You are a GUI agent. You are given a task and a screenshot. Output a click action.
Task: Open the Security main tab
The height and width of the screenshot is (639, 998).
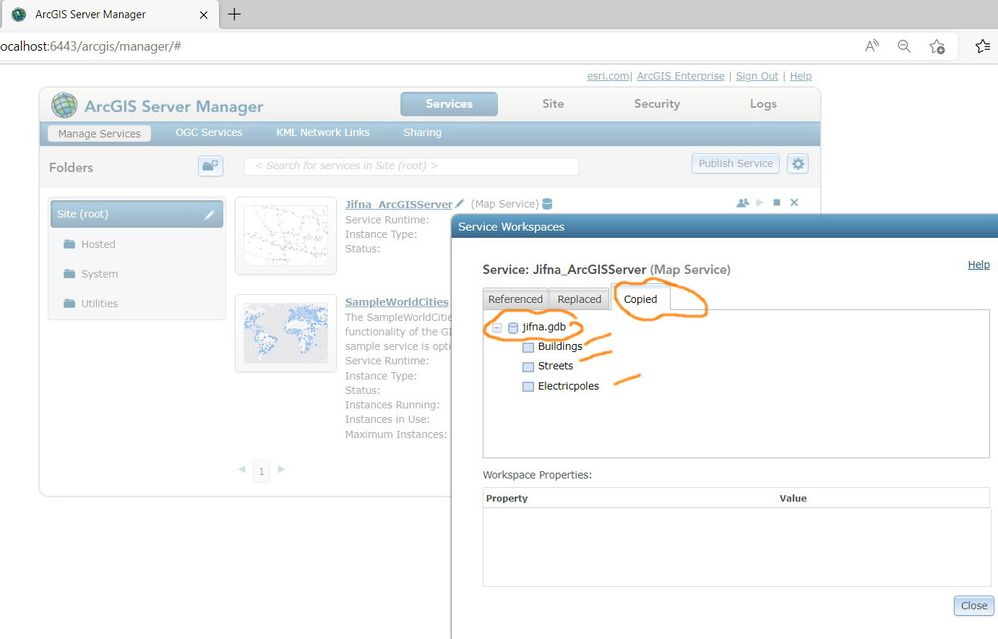tap(657, 104)
